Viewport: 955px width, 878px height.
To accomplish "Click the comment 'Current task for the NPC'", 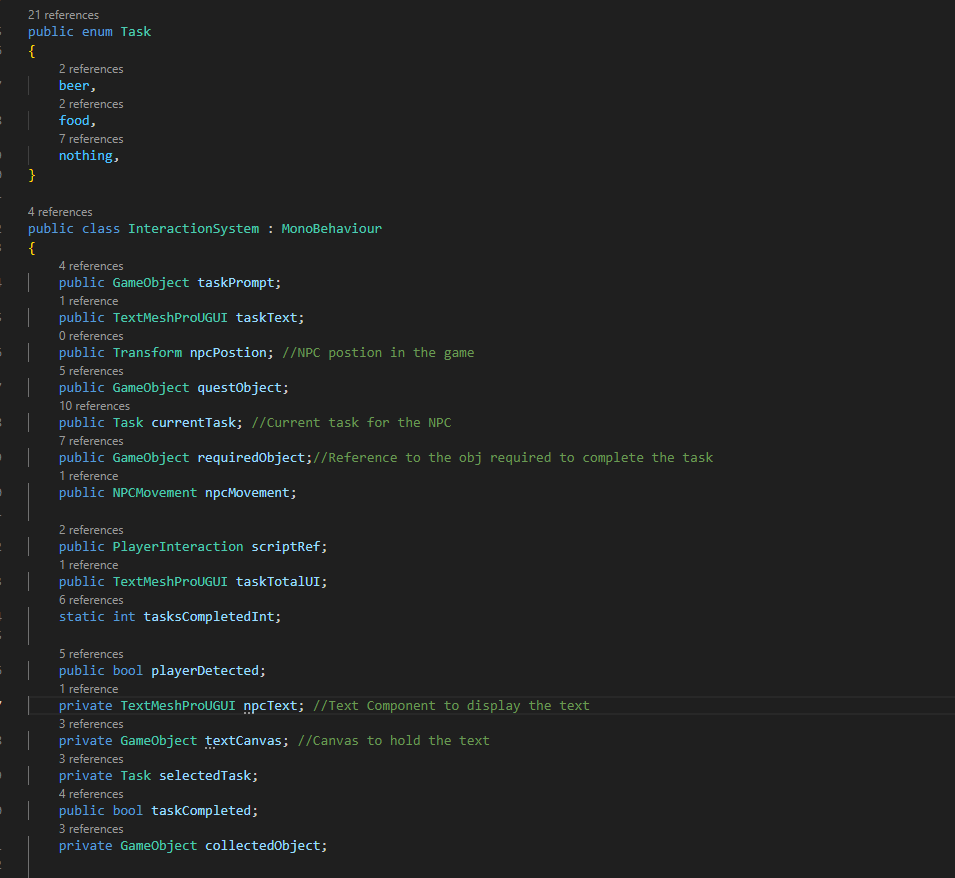I will pos(351,423).
